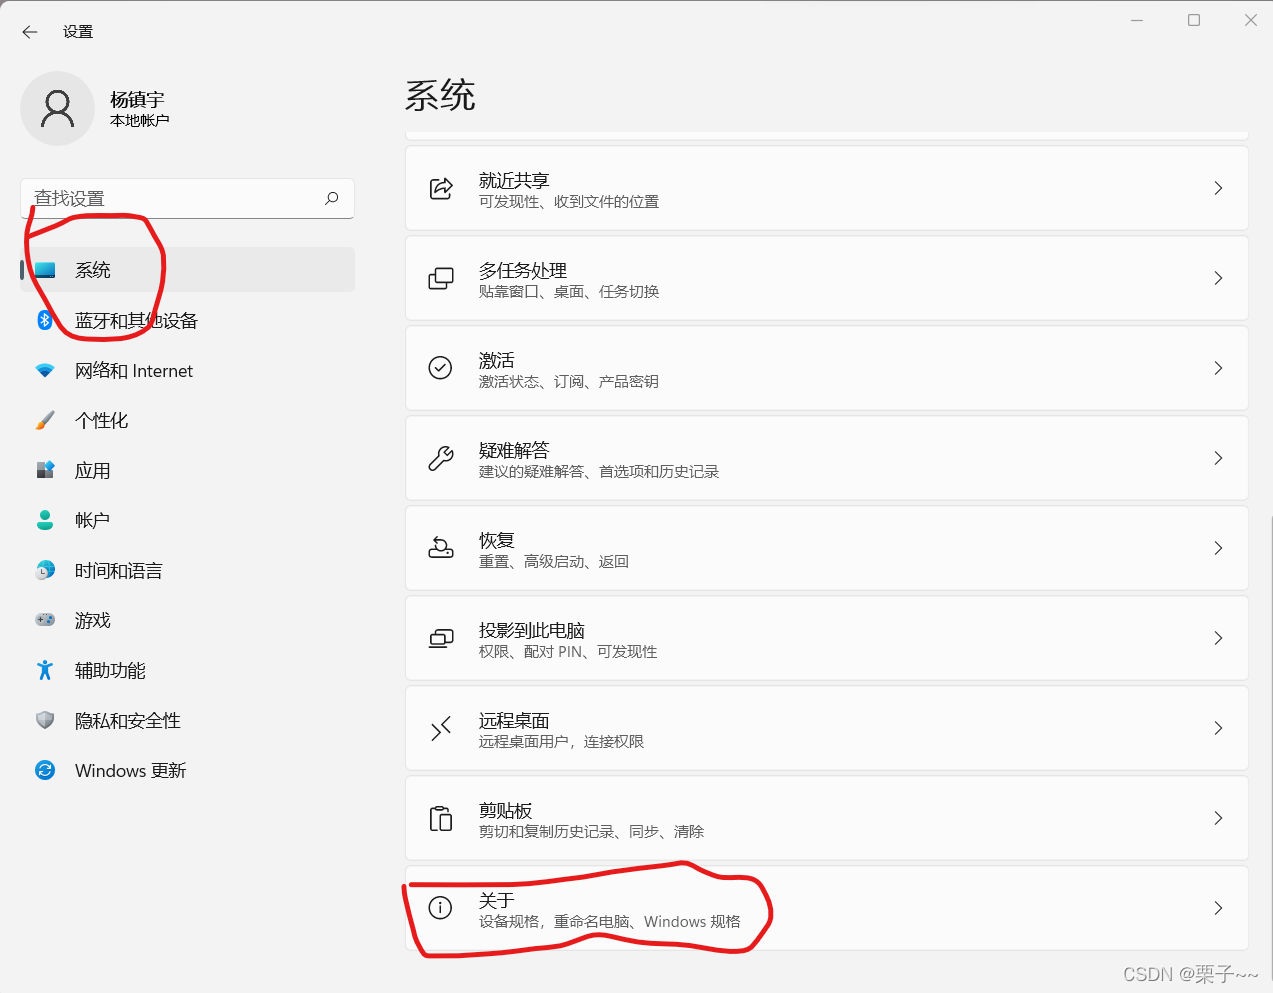The height and width of the screenshot is (993, 1273).
Task: Click the 查找设置 search field
Action: pos(188,198)
